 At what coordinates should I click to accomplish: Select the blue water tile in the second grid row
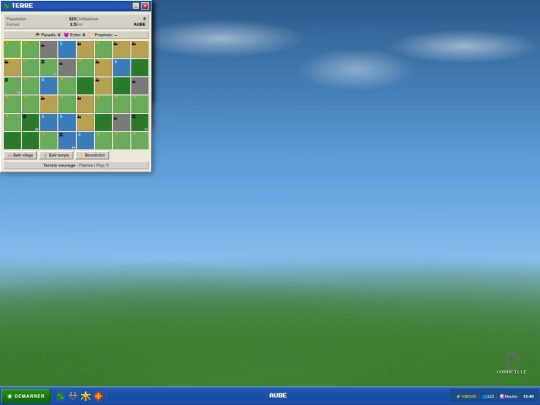coord(122,68)
